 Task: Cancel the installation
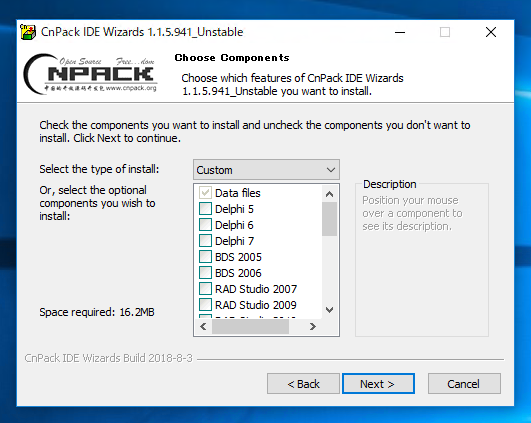pos(464,384)
